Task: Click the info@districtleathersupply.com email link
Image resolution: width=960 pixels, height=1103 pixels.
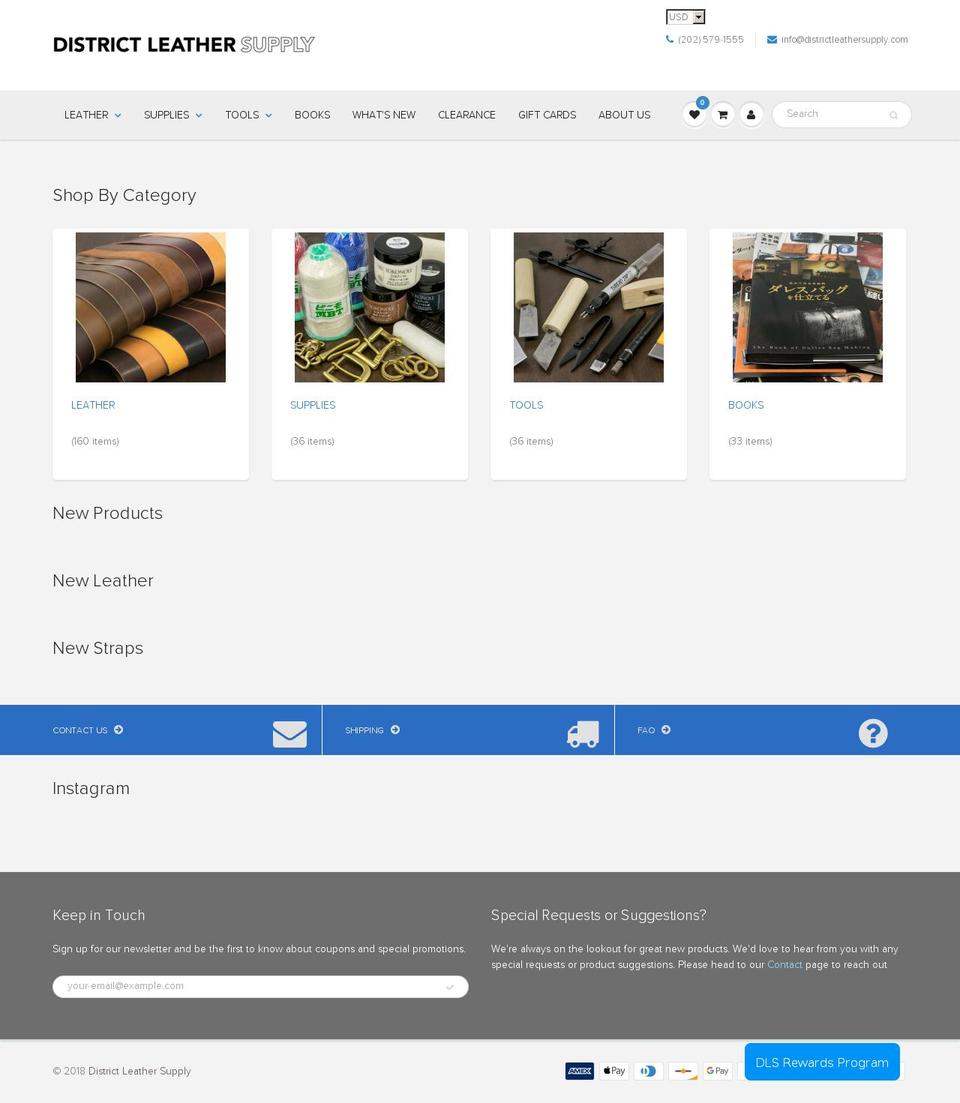Action: (x=844, y=39)
